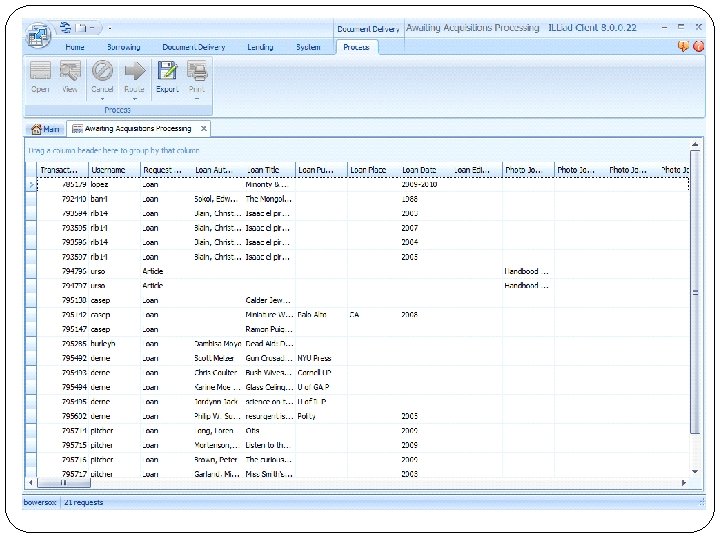Expand the Route dropdown arrow

(x=134, y=99)
